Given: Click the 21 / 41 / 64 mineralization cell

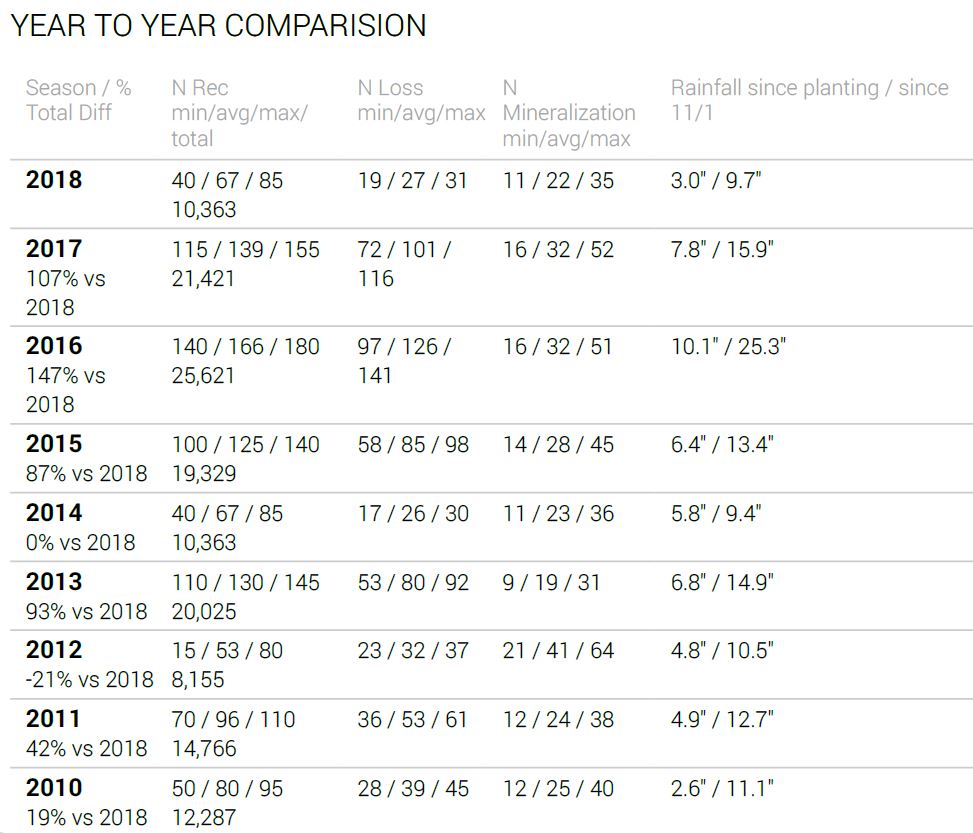Looking at the screenshot, I should 558,651.
